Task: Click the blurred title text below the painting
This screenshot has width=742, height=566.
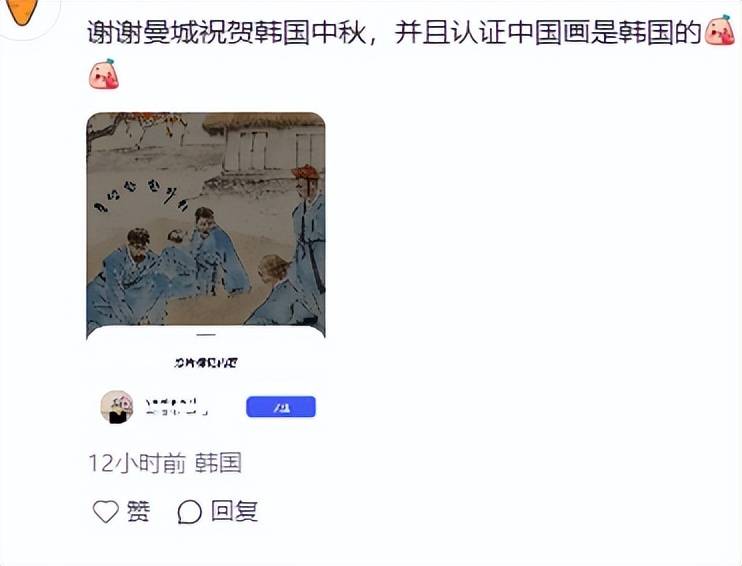Action: coord(206,363)
